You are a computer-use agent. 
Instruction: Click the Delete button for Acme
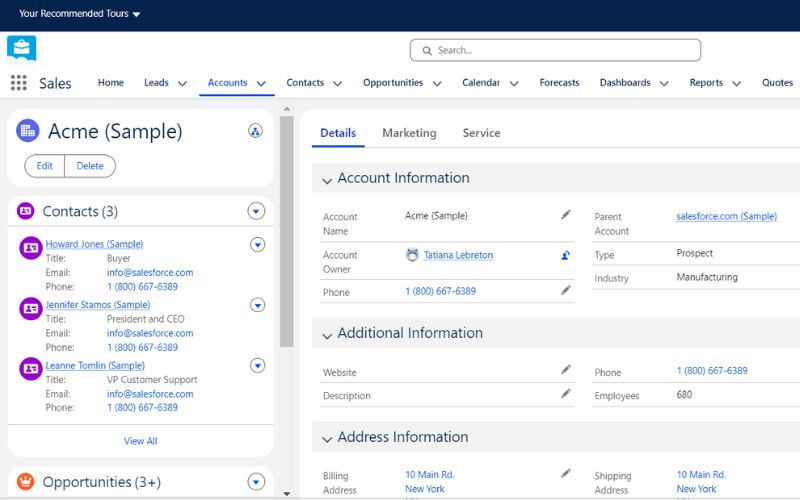point(90,166)
